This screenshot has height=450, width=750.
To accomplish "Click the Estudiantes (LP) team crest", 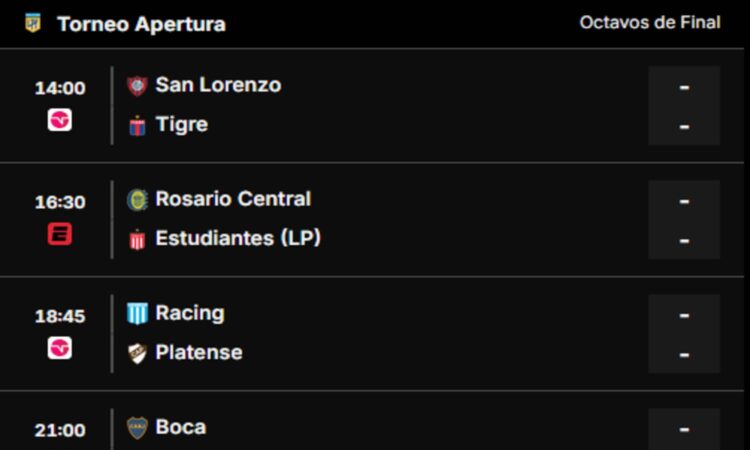I will coord(137,239).
